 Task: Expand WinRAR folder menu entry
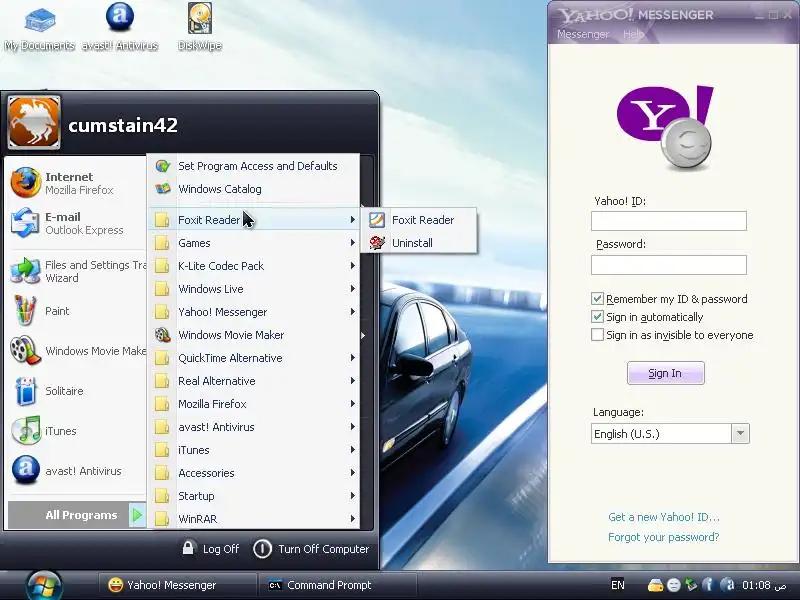(x=254, y=519)
